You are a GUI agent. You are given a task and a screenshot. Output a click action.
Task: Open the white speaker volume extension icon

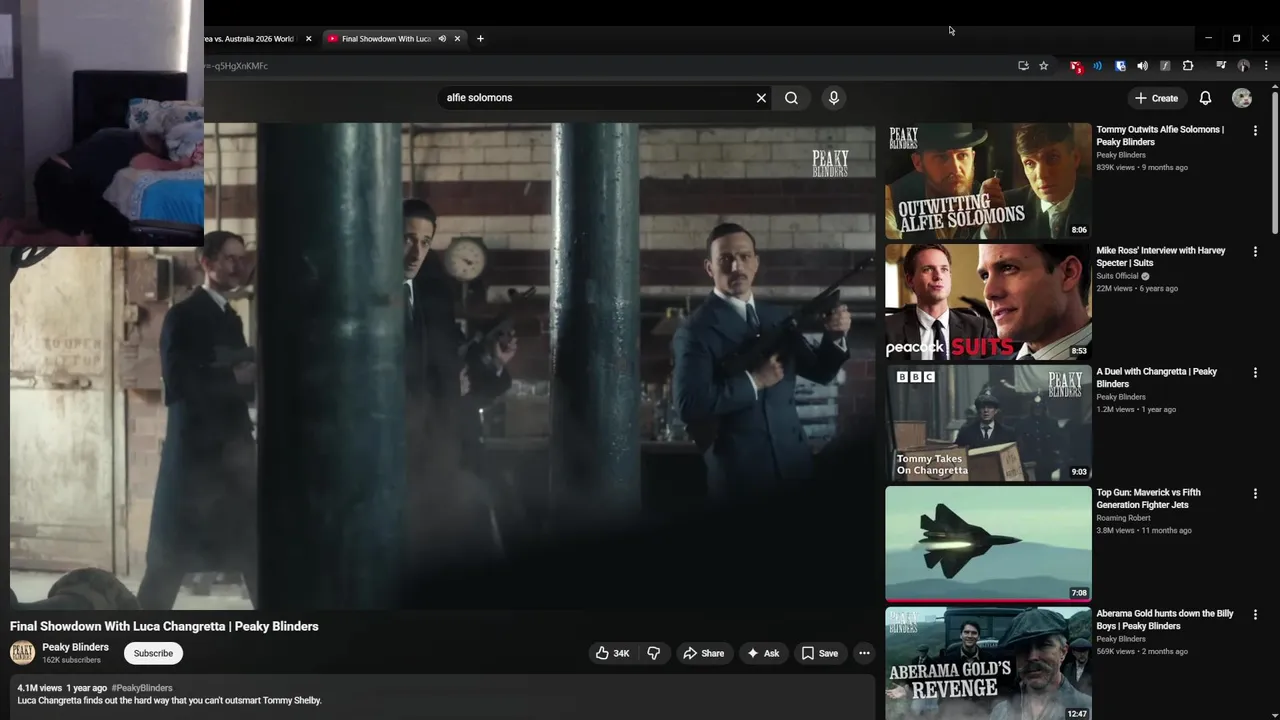coord(1142,66)
